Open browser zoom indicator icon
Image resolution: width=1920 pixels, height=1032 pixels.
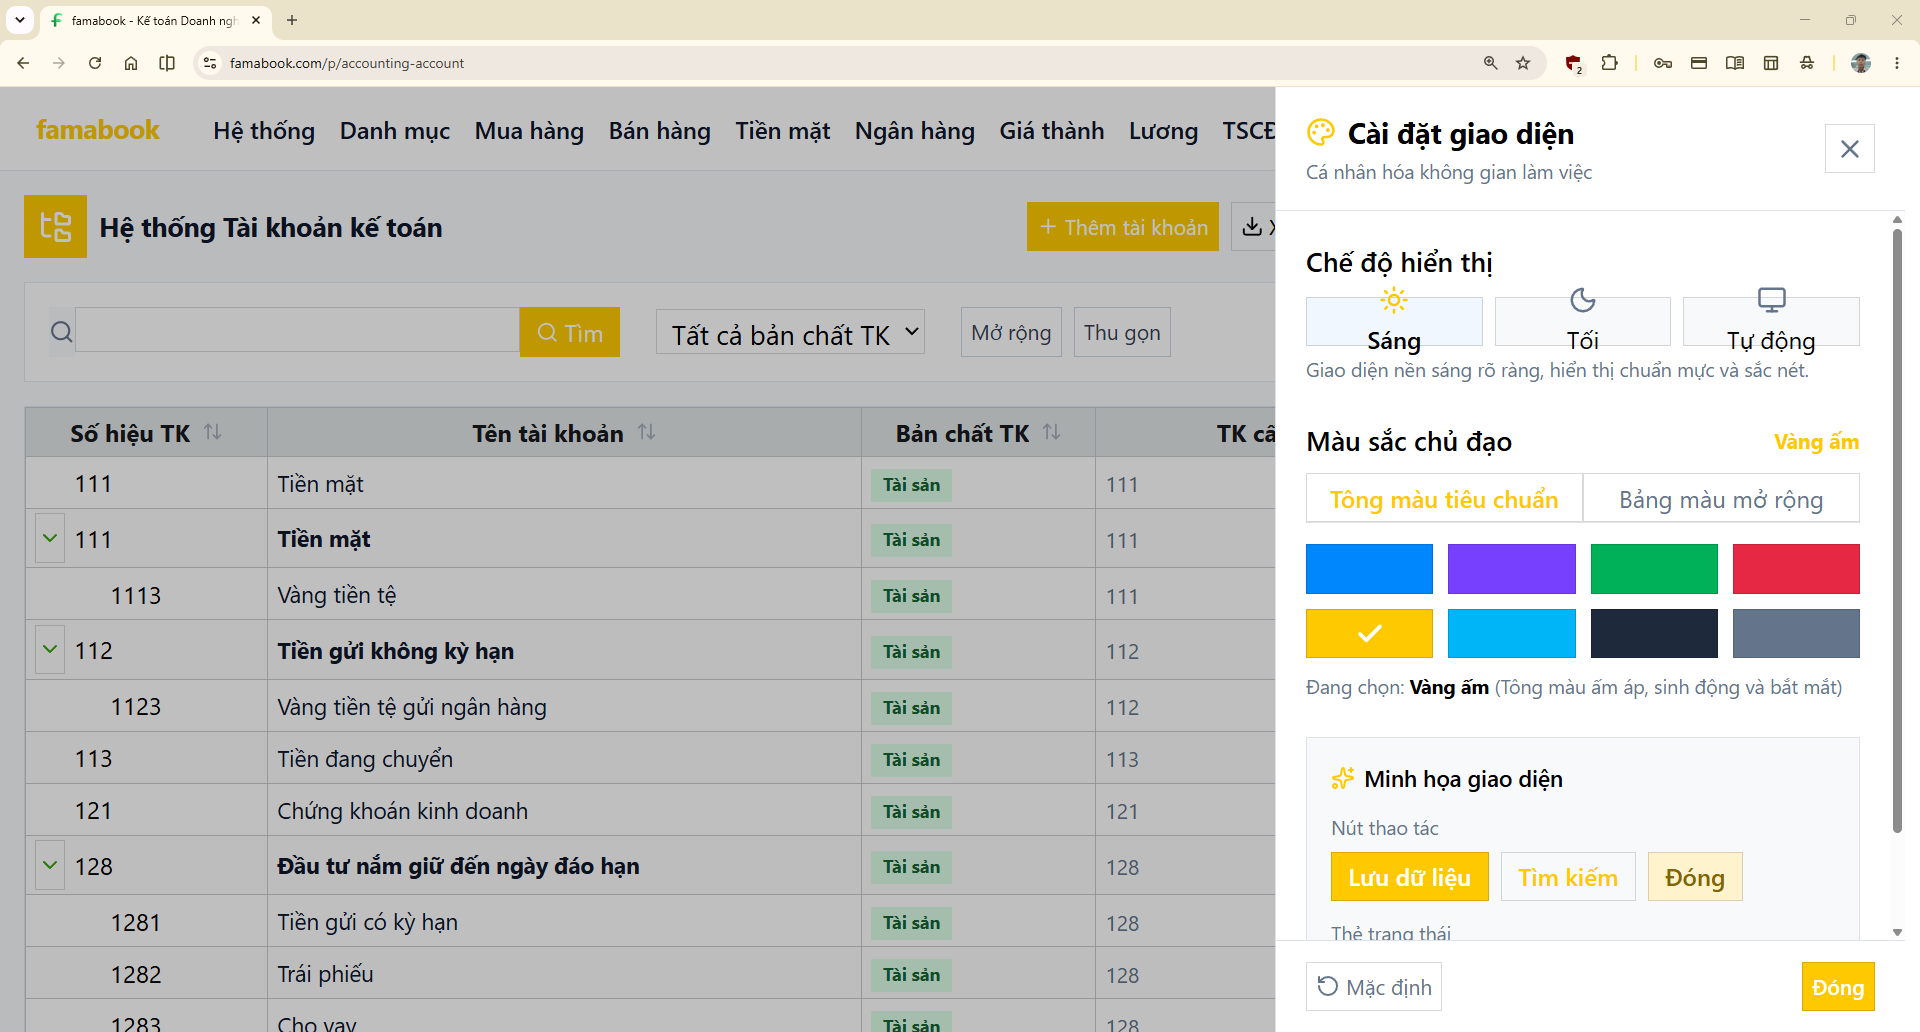pyautogui.click(x=1490, y=63)
